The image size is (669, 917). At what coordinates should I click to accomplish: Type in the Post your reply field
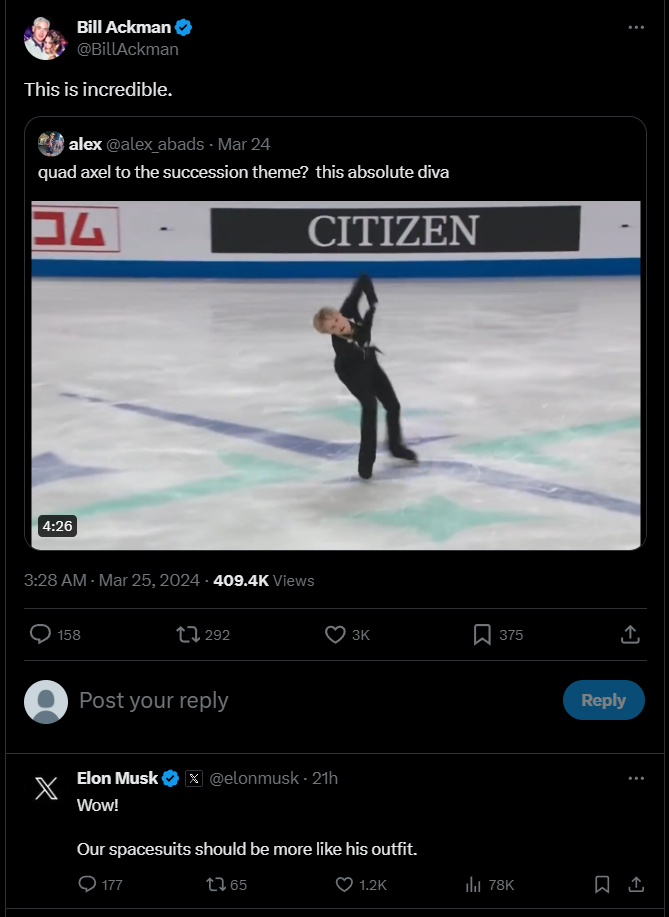pos(300,700)
